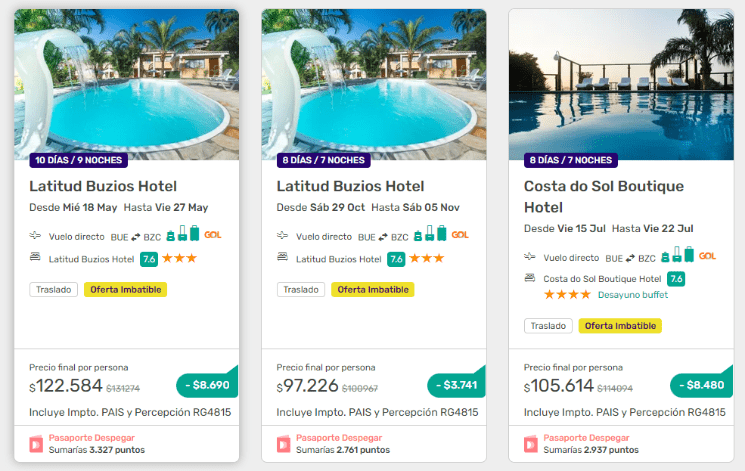The width and height of the screenshot is (745, 471).
Task: Click the Pasaporte Despegar icon on the third card
Action: pos(531,443)
